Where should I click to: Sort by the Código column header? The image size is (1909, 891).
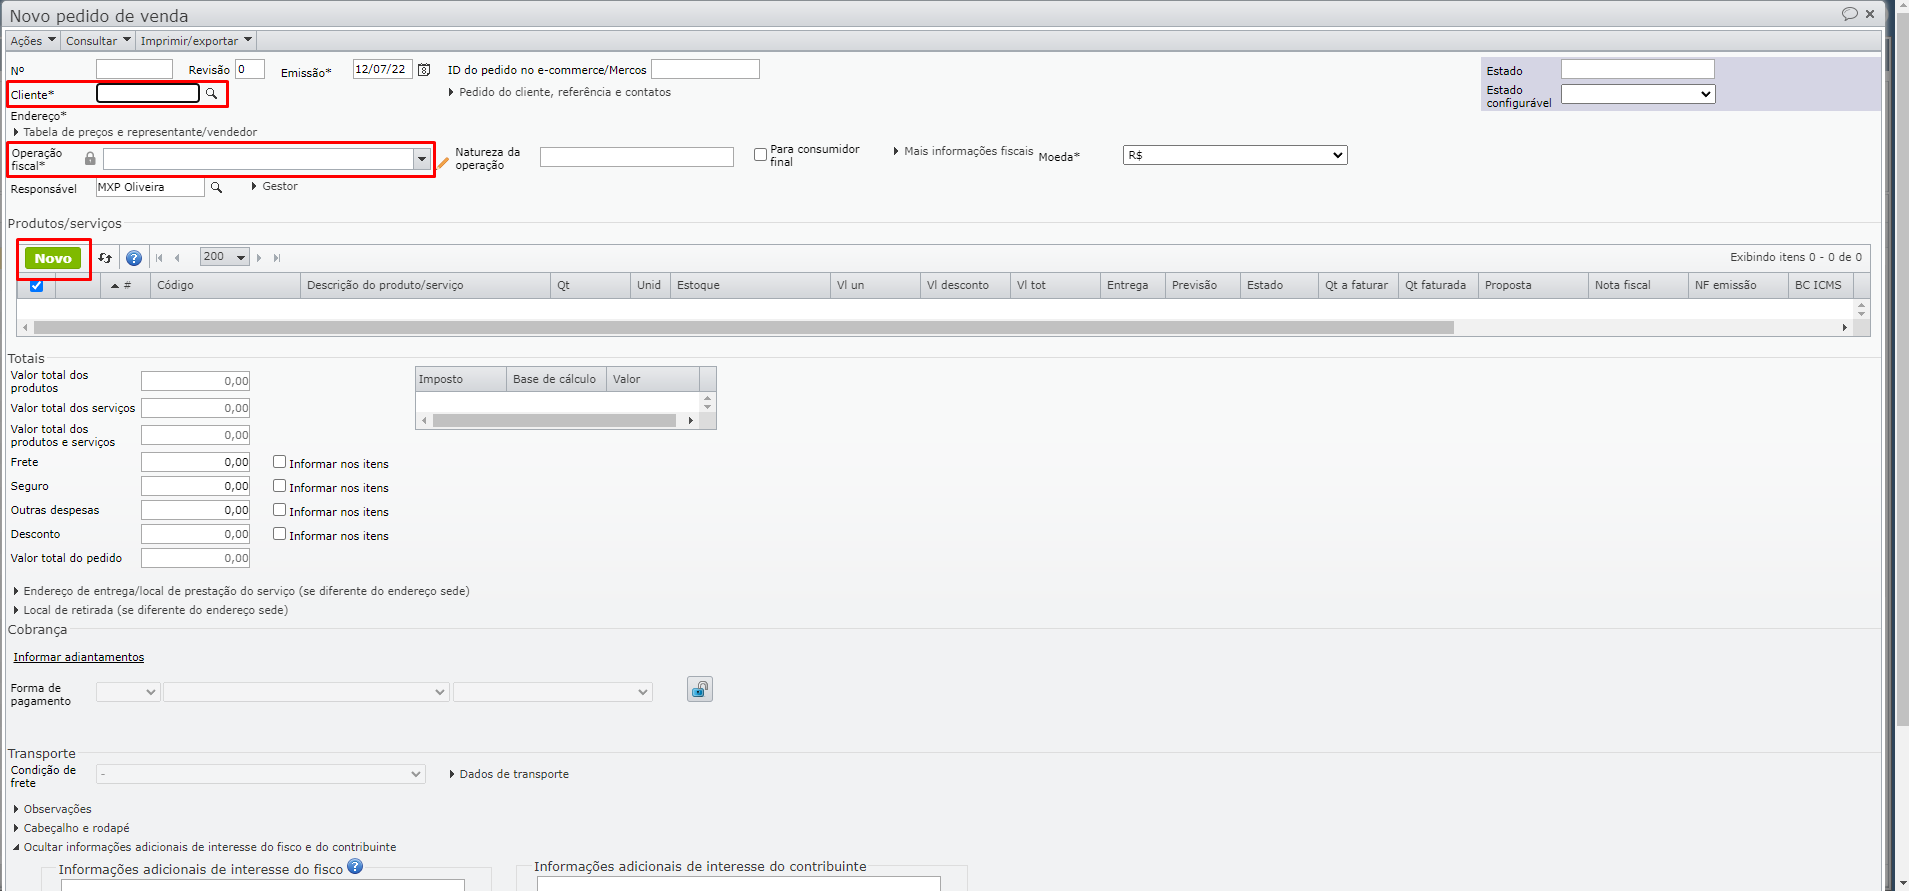225,286
